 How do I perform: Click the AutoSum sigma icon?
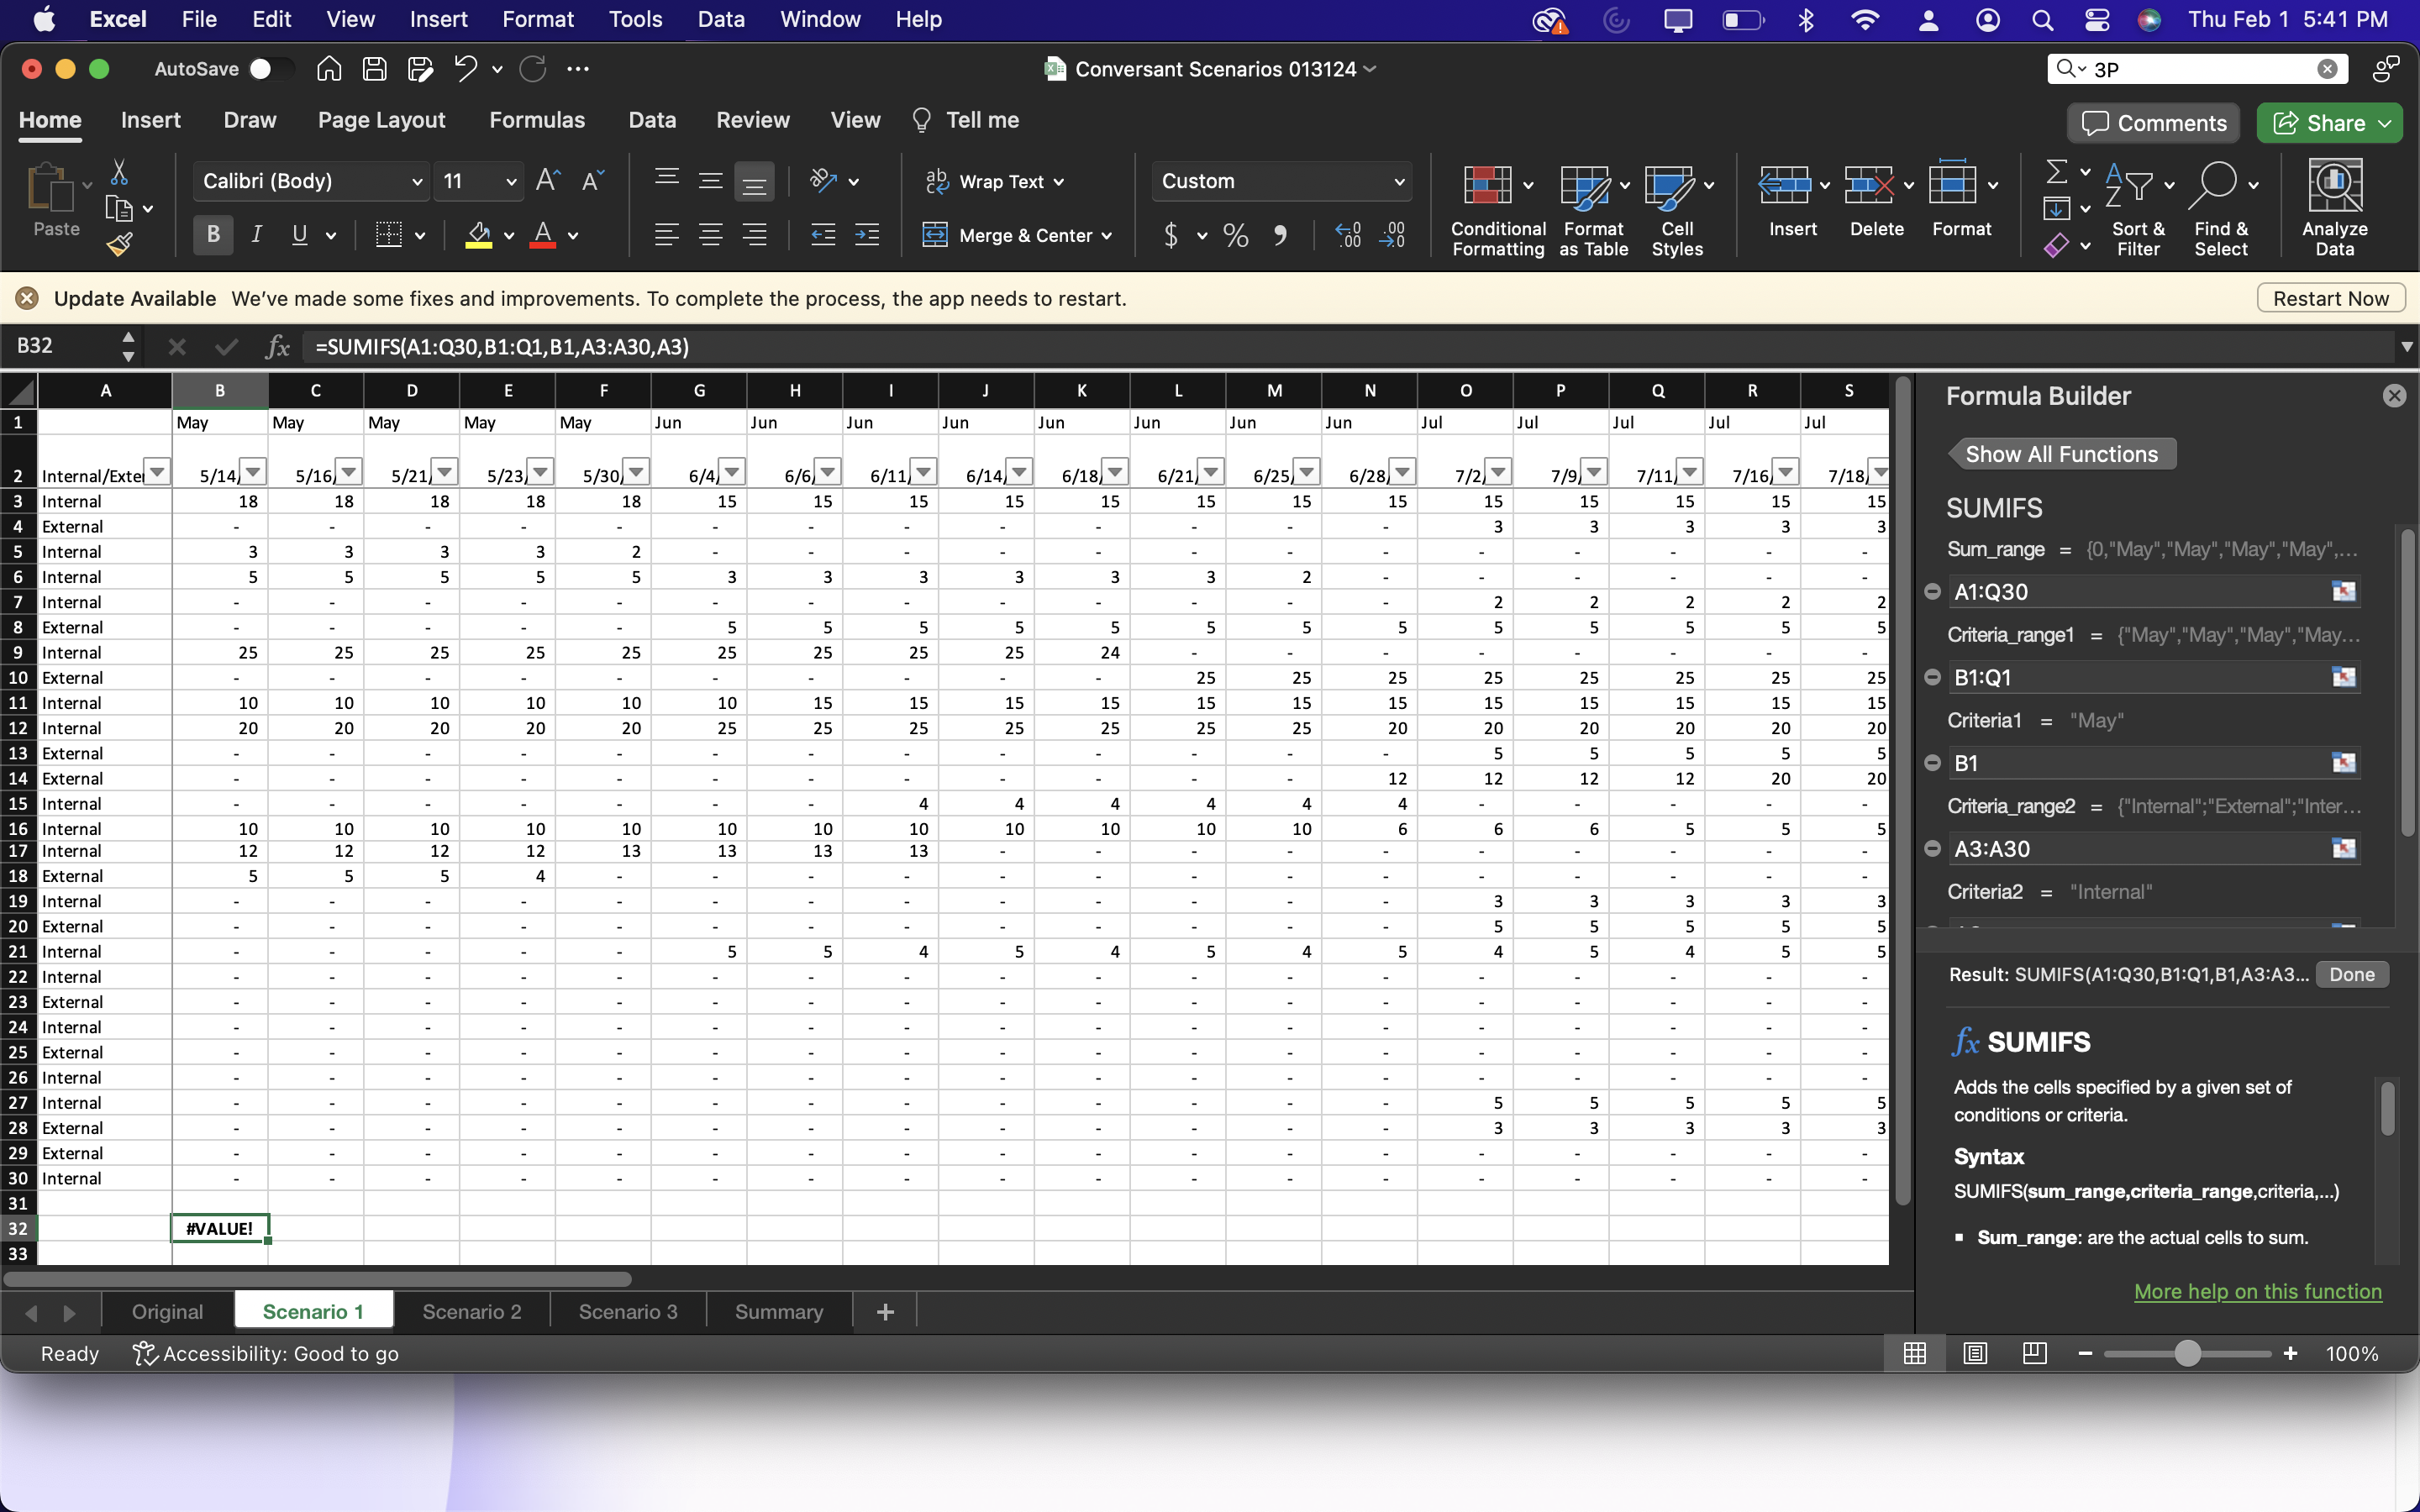coord(2056,172)
